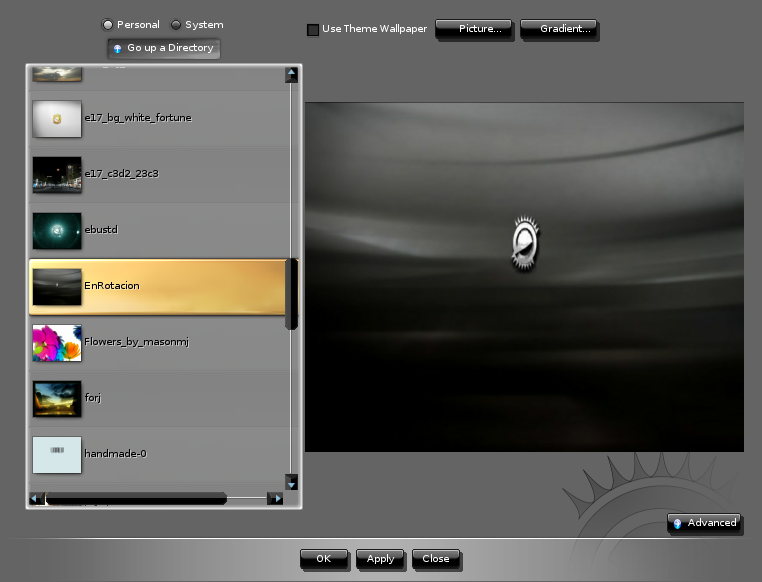This screenshot has height=582, width=762.
Task: Open the Advanced settings
Action: [705, 523]
